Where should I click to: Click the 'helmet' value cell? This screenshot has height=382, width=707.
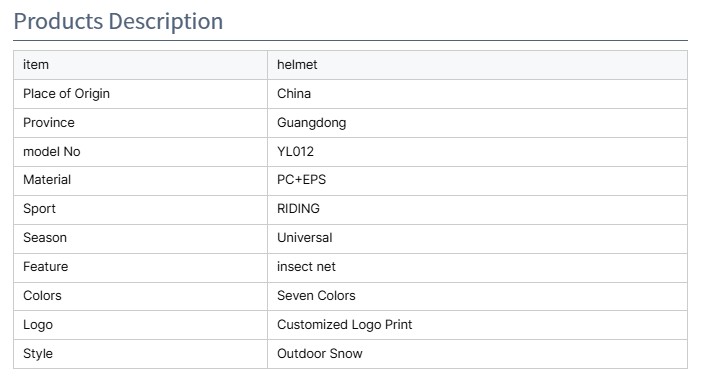tap(477, 65)
